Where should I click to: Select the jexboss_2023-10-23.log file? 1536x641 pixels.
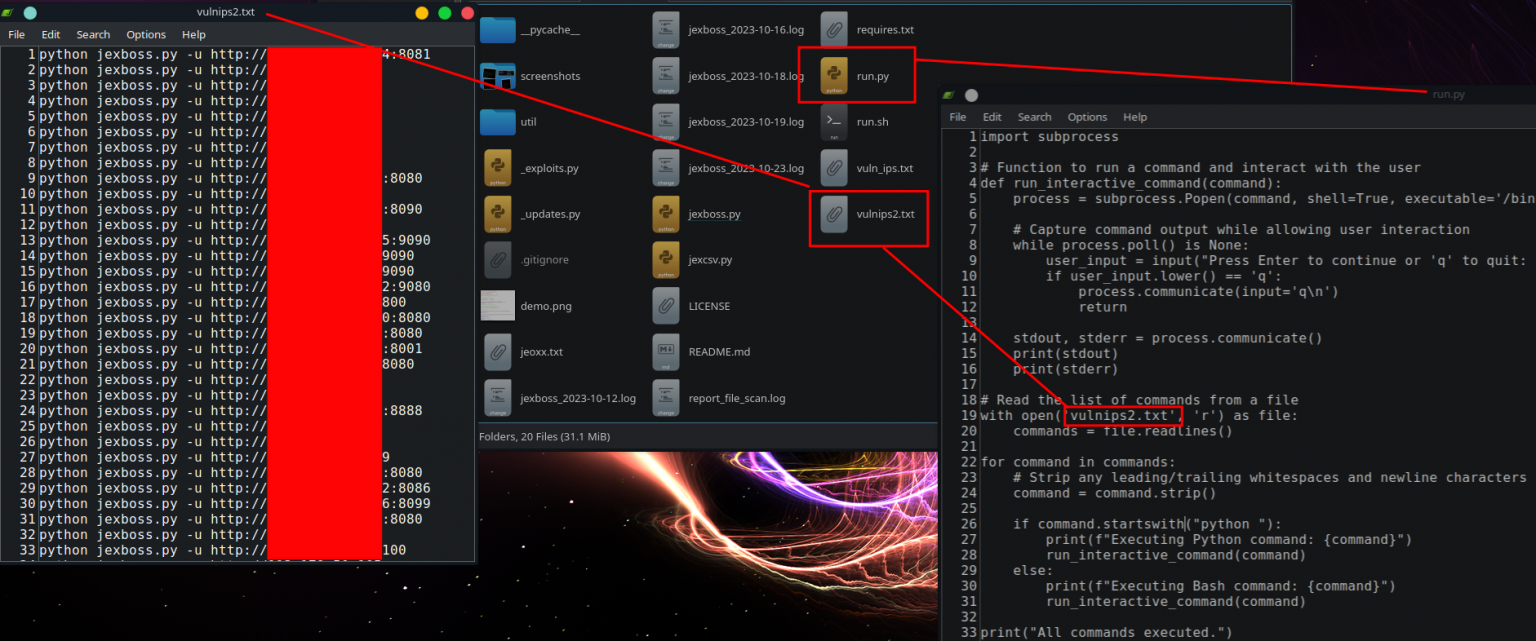[665, 167]
